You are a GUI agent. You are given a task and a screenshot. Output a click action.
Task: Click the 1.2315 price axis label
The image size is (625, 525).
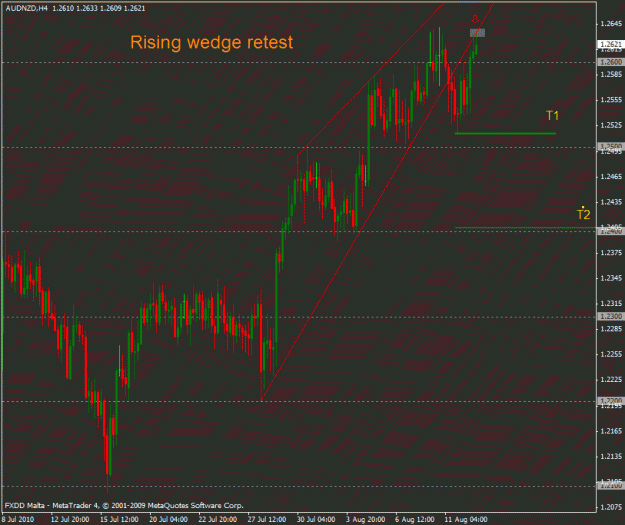[611, 304]
